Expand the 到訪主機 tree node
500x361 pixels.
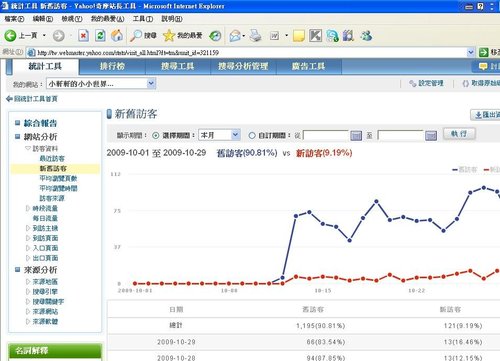point(28,228)
